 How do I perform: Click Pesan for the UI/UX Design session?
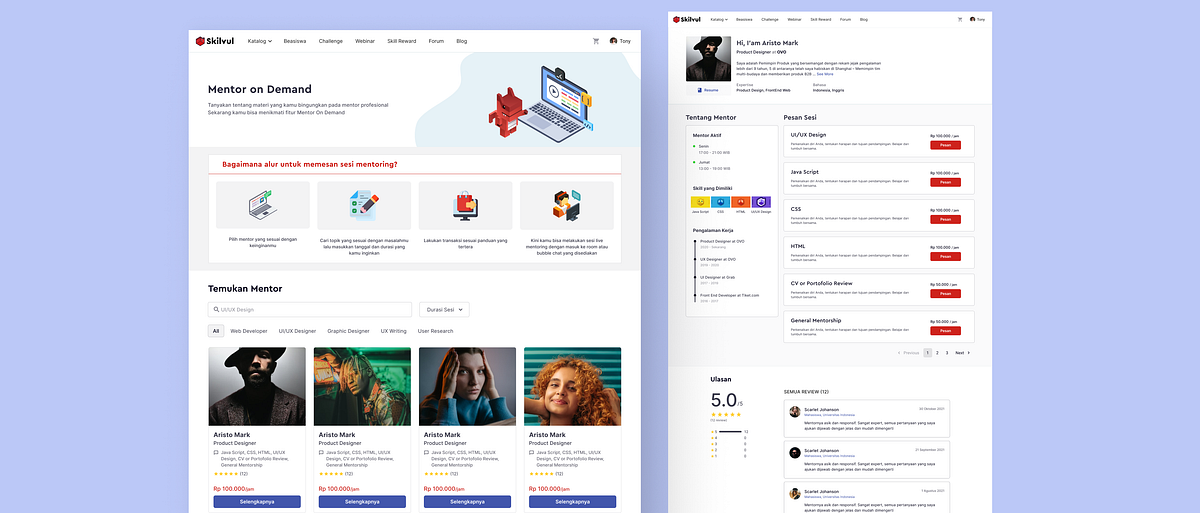tap(945, 145)
